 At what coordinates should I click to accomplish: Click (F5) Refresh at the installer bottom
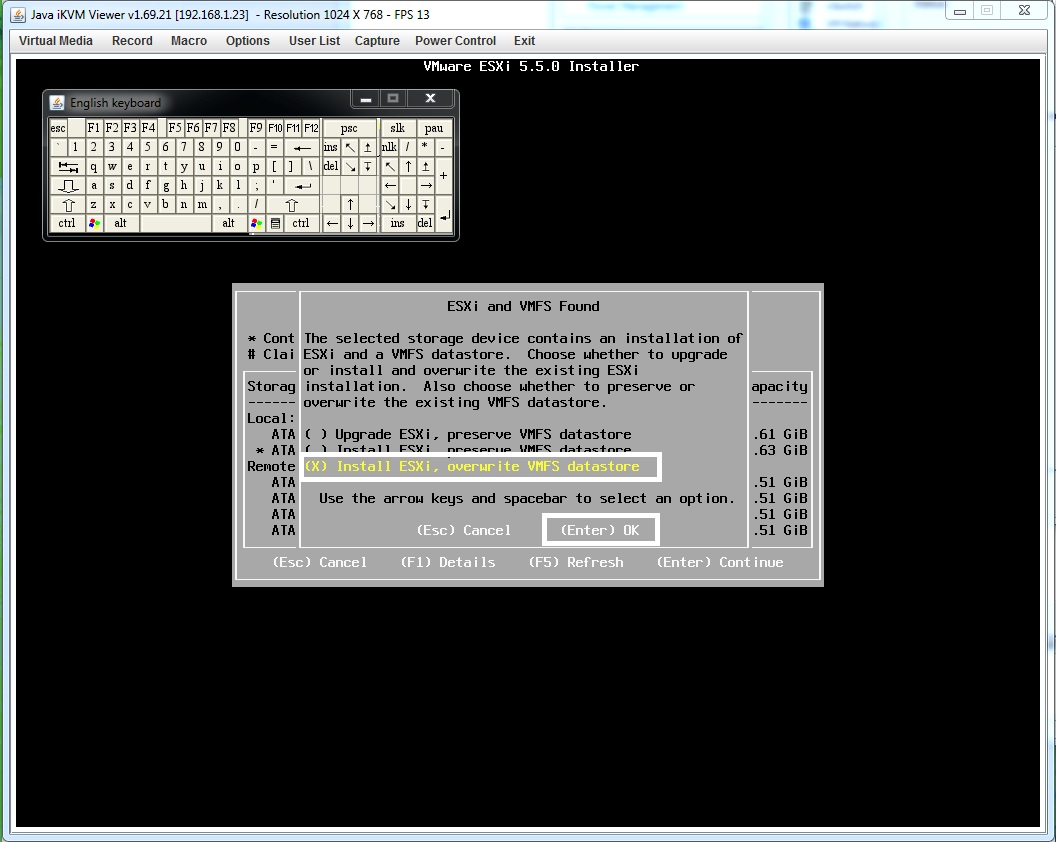tap(576, 562)
